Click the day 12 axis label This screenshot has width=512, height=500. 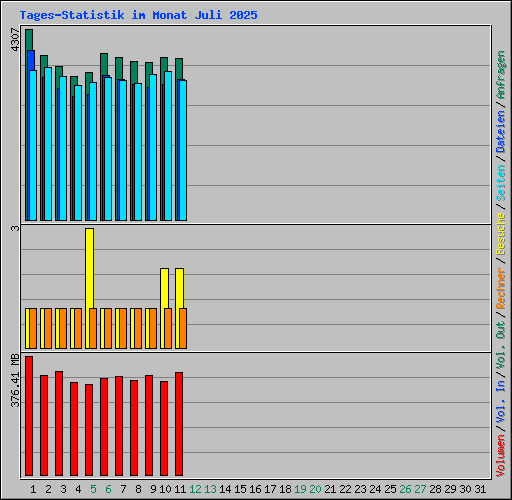pyautogui.click(x=195, y=489)
